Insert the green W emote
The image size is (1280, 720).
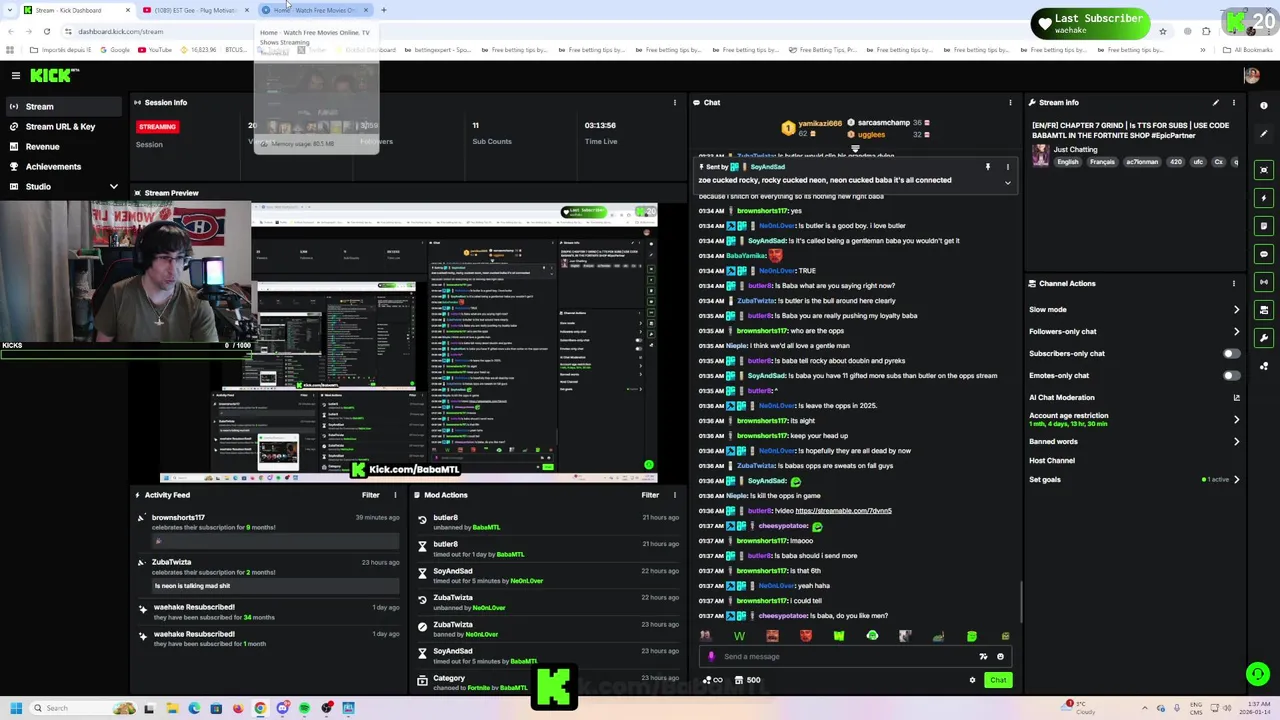[739, 636]
